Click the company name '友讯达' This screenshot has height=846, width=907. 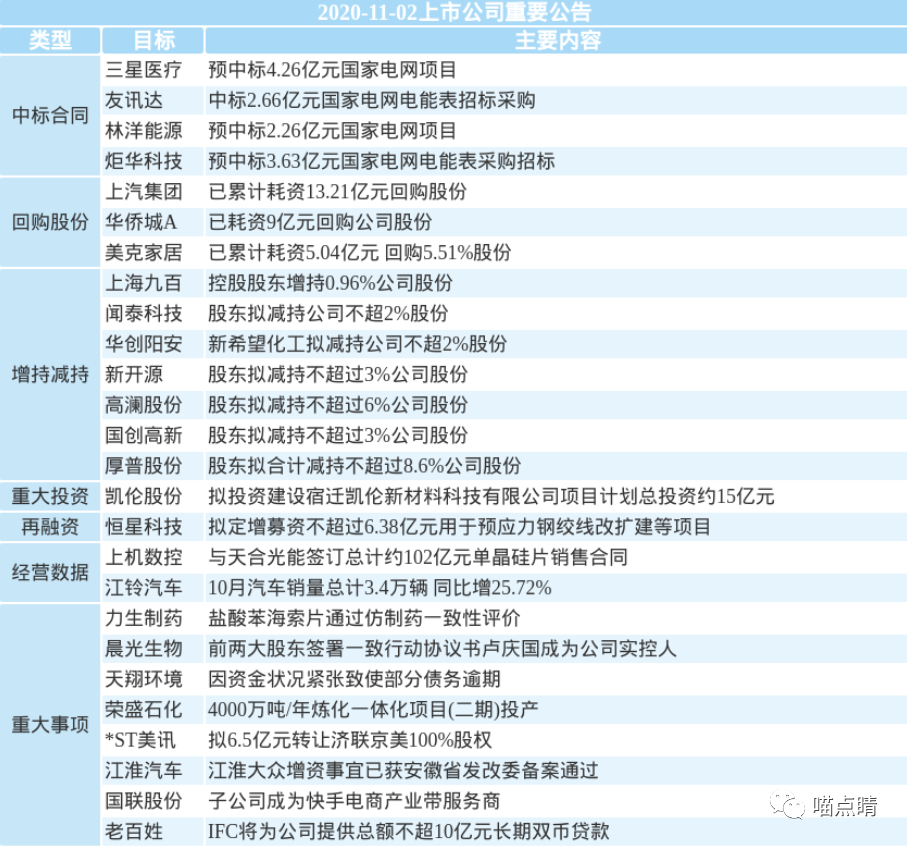(x=134, y=100)
